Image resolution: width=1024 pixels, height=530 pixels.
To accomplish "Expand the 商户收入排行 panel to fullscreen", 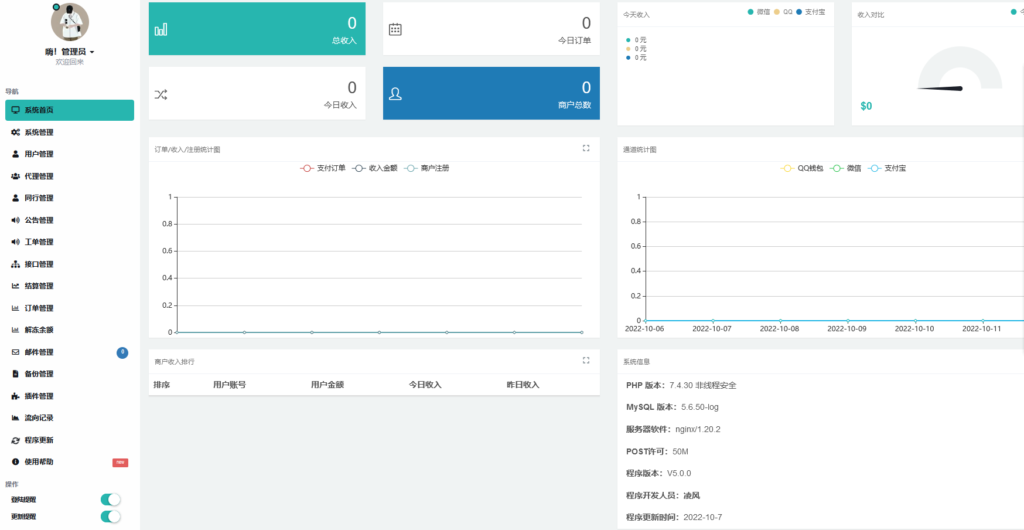I will pos(586,360).
